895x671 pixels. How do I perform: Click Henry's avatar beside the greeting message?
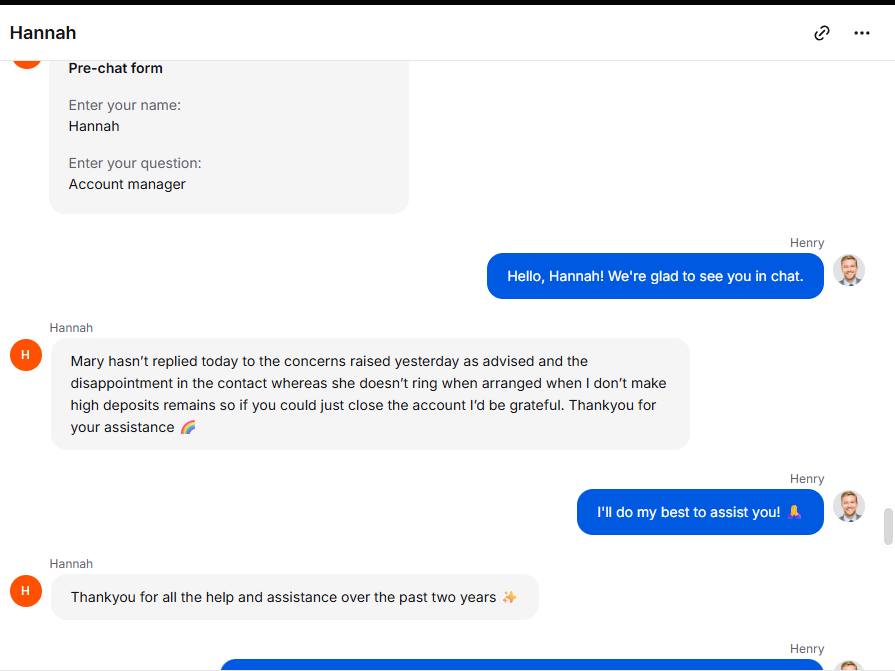click(x=849, y=270)
